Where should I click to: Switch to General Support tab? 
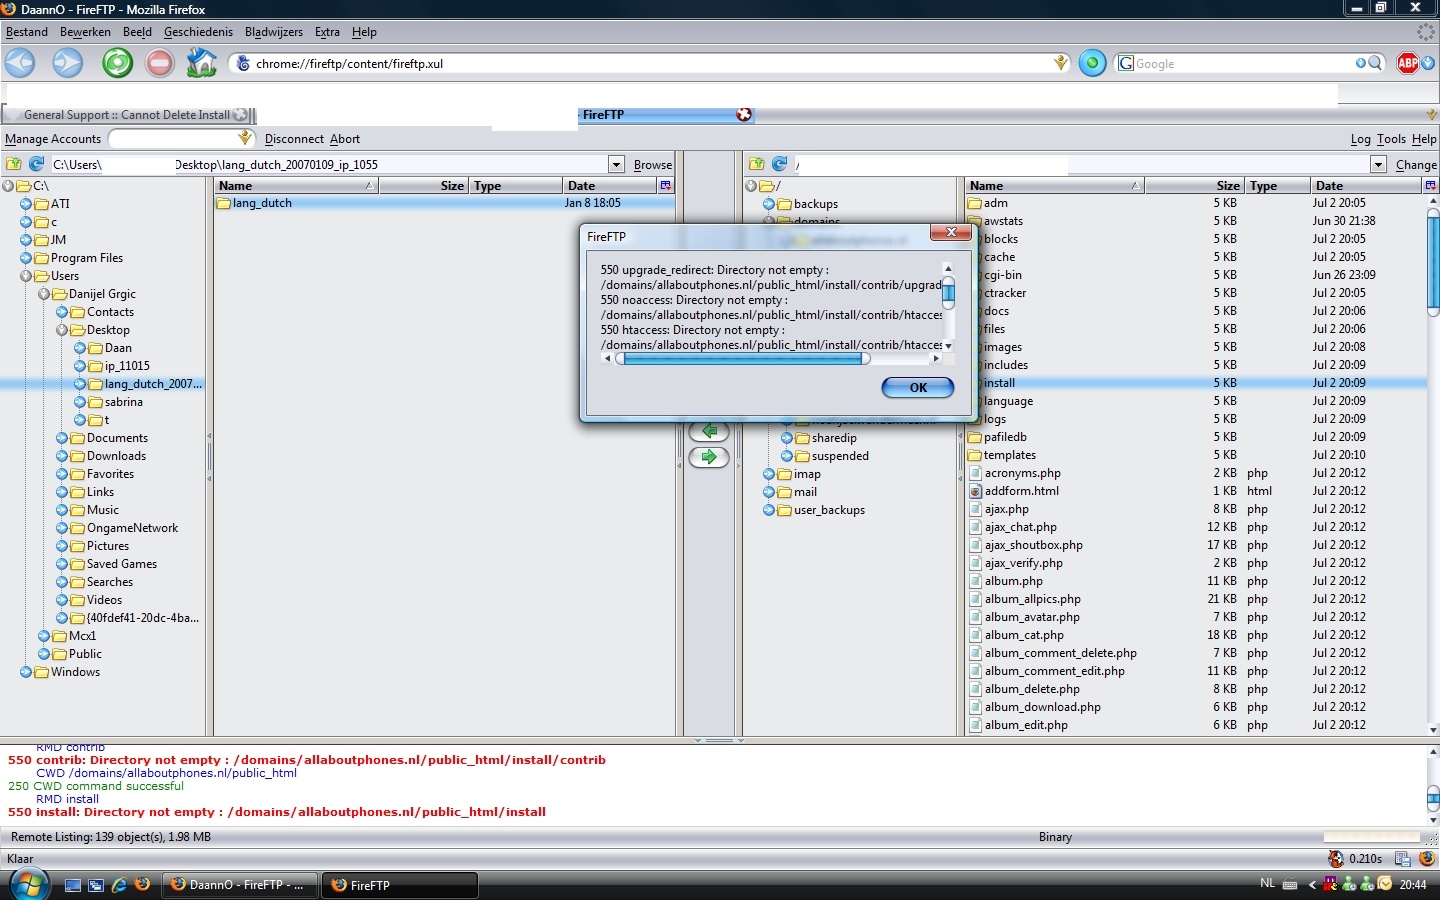[128, 115]
